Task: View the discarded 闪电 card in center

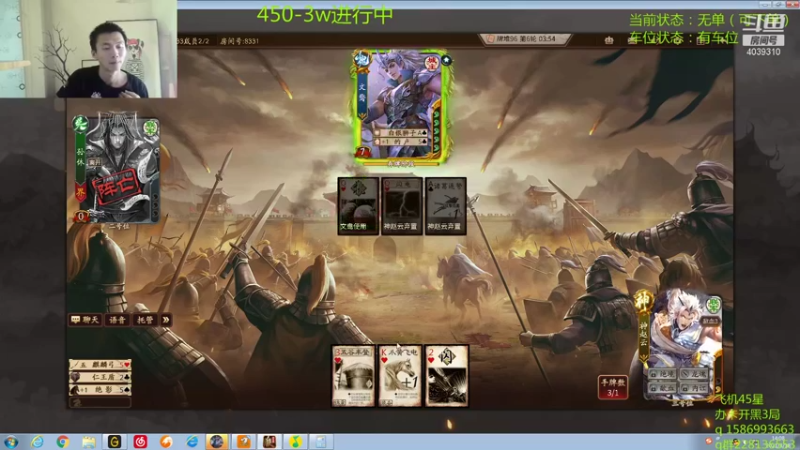Action: [x=402, y=206]
